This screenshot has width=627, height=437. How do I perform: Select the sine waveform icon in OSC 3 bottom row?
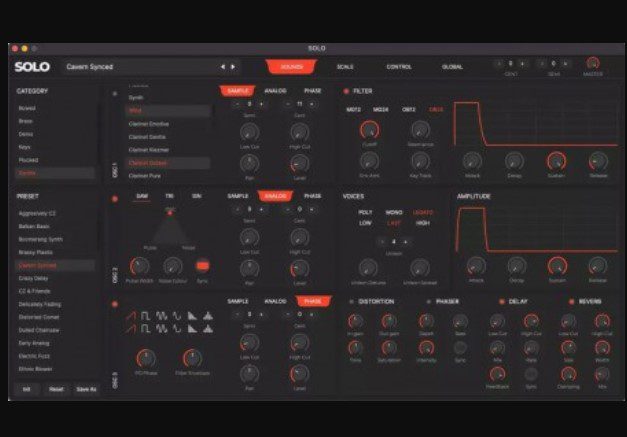pyautogui.click(x=177, y=329)
